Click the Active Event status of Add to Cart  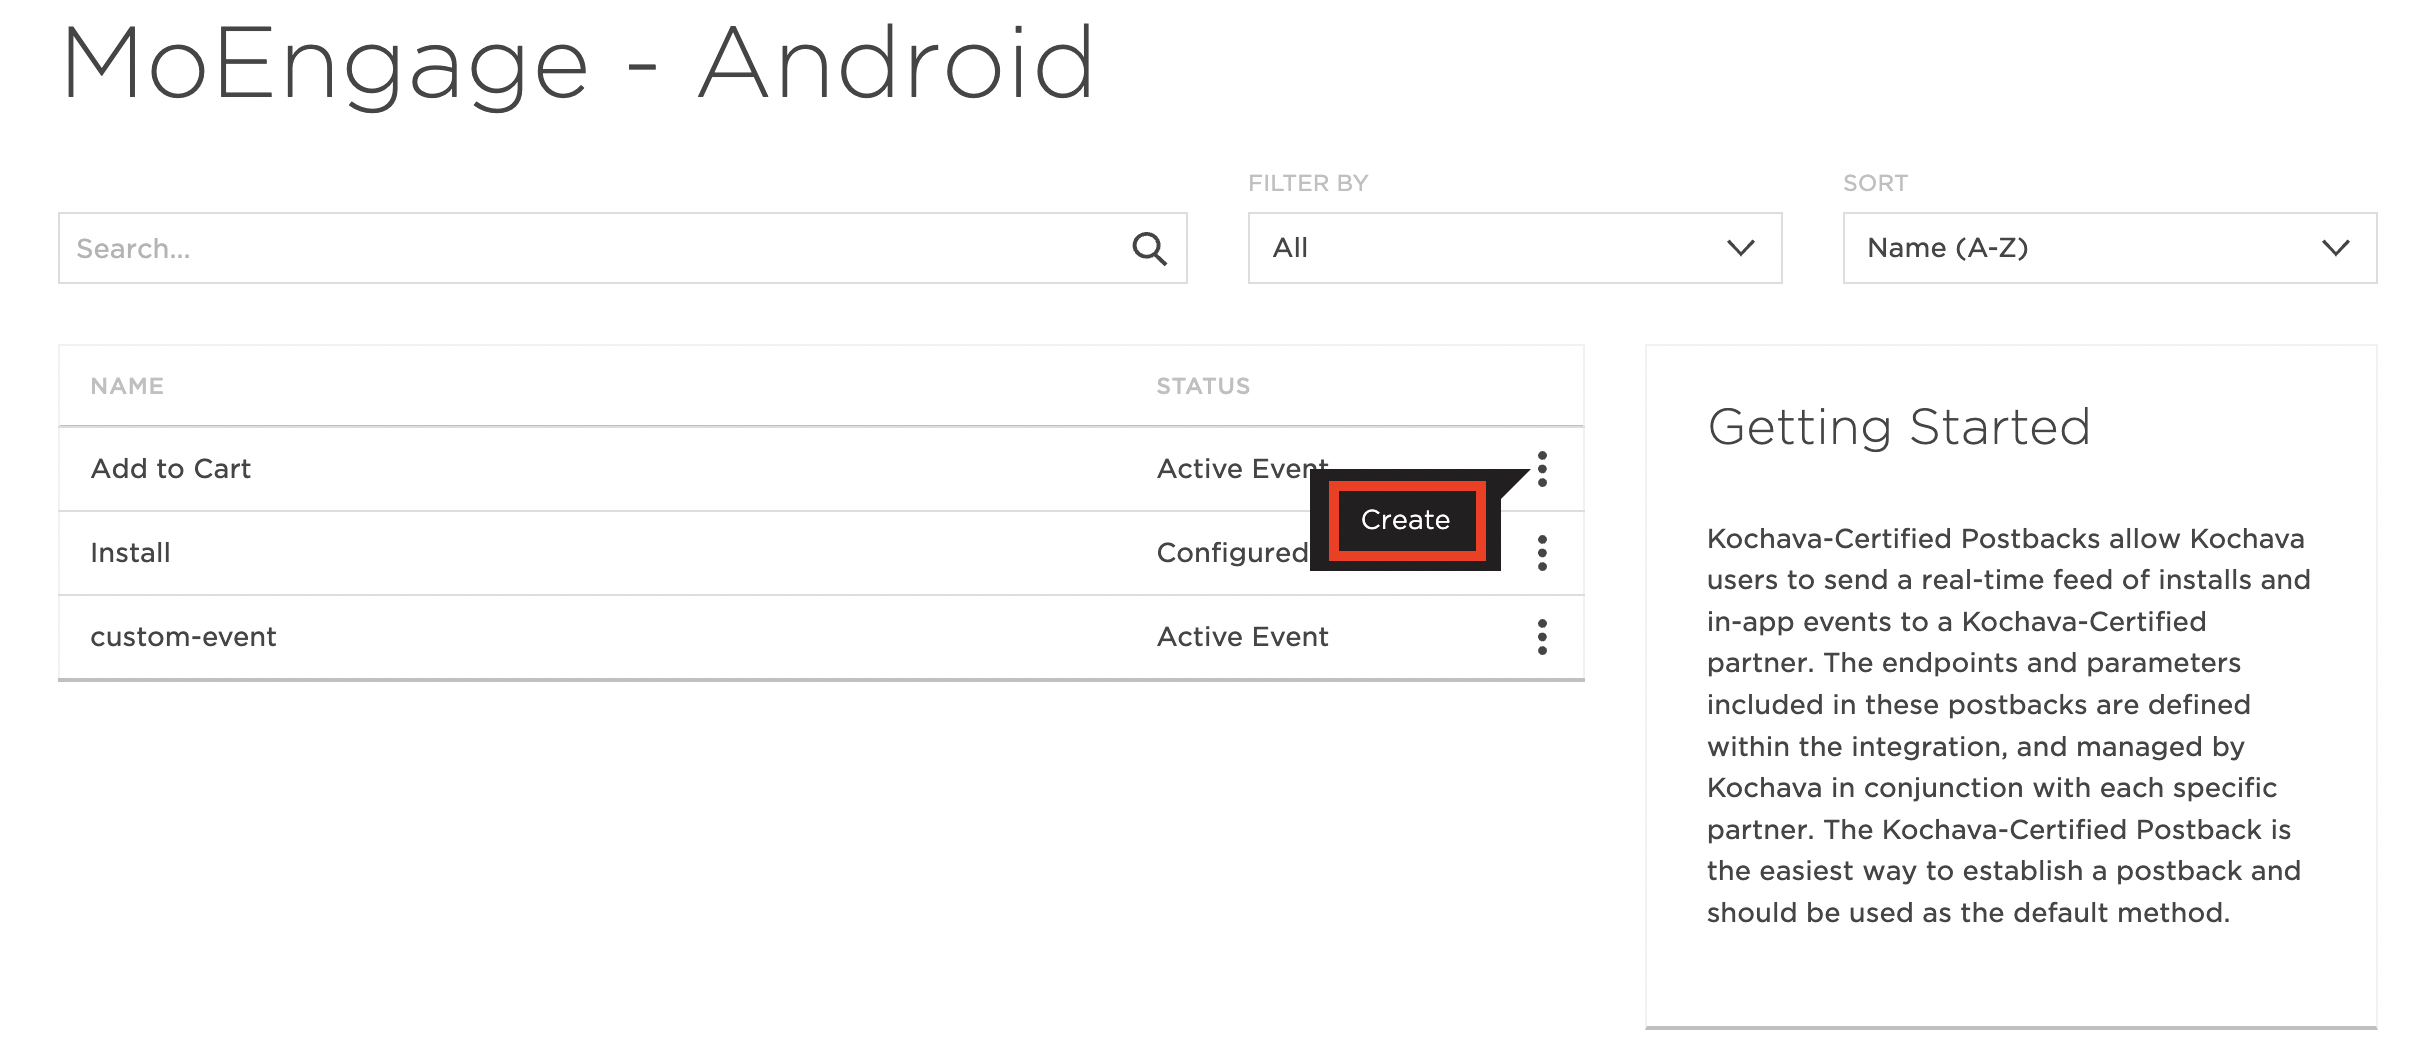1242,469
